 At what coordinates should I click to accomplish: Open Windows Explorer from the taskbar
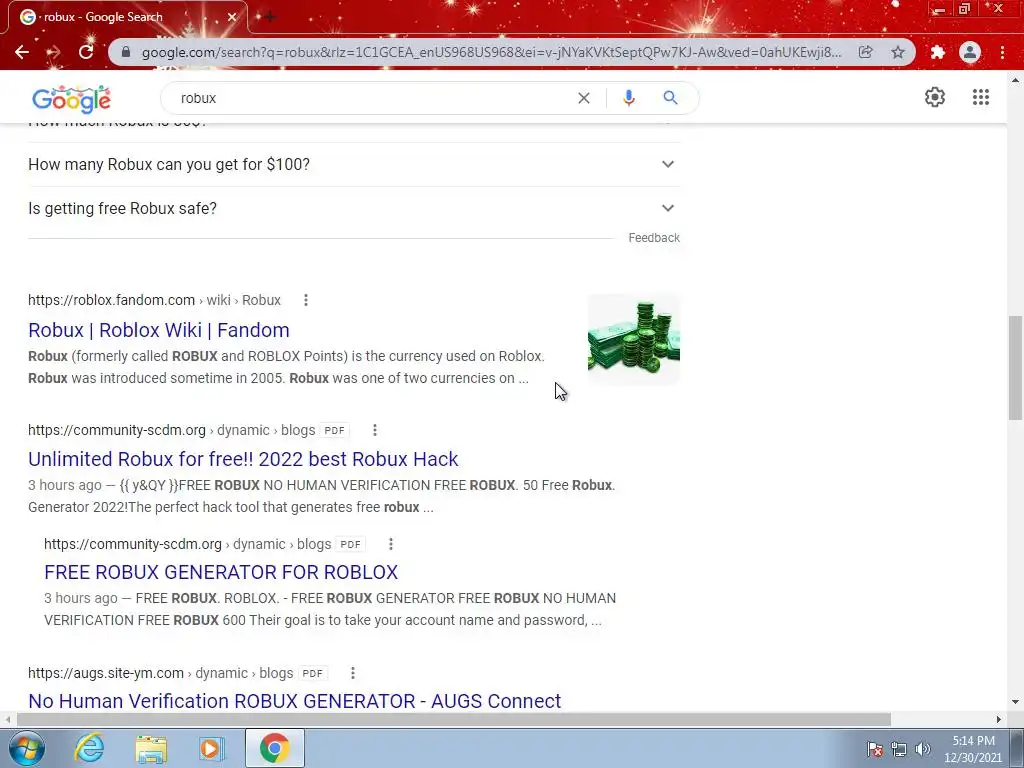150,748
